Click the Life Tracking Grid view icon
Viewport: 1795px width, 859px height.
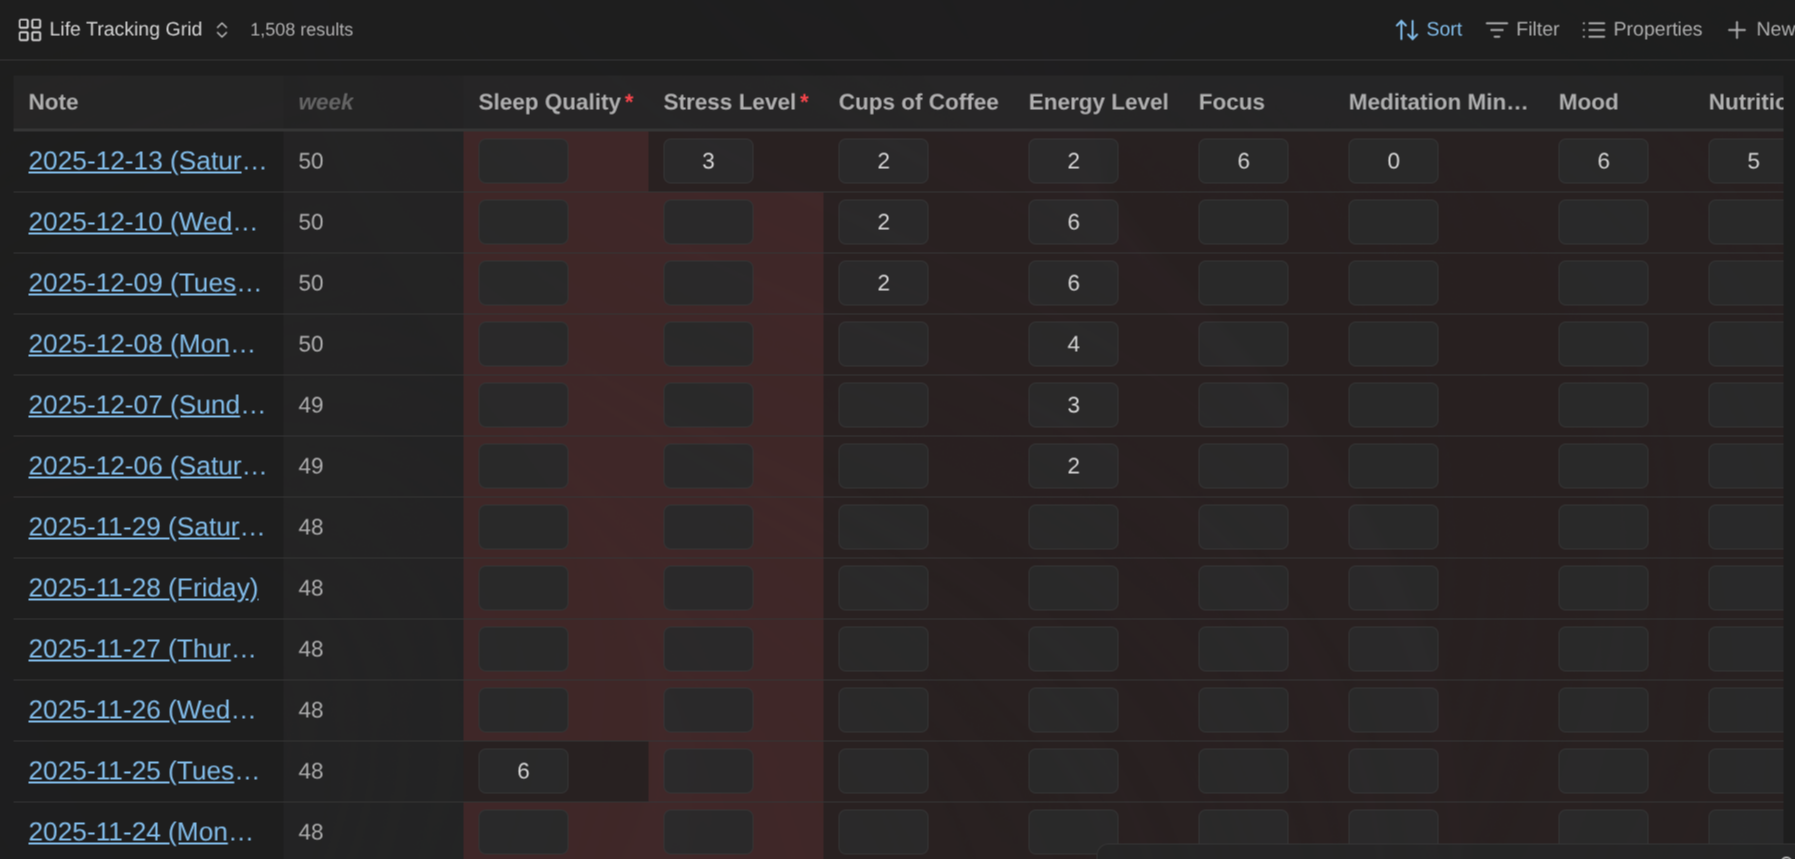30,30
